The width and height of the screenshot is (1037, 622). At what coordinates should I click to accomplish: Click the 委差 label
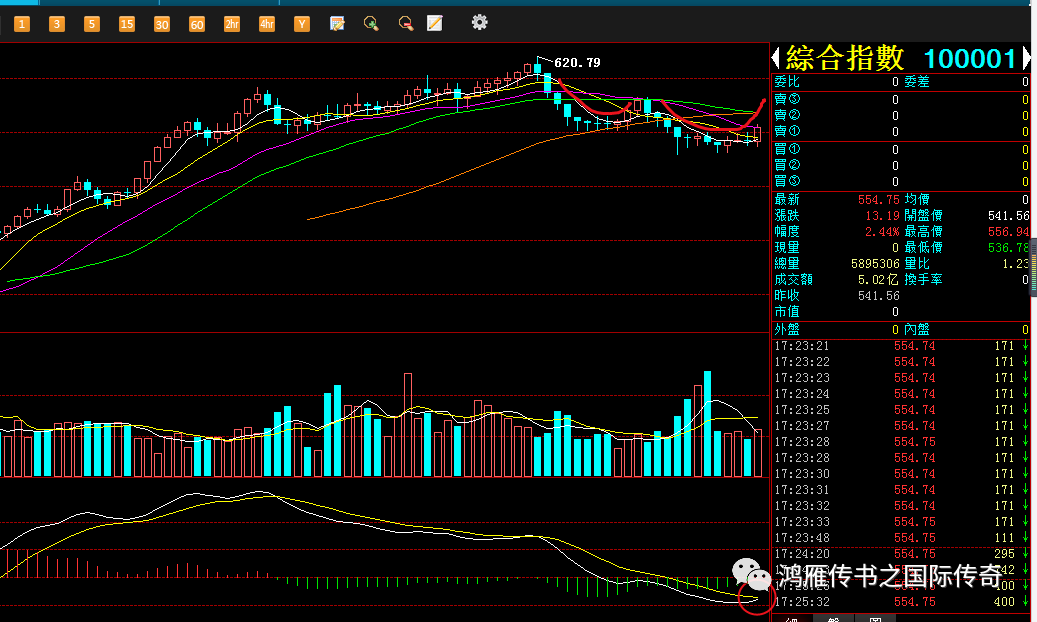[917, 81]
